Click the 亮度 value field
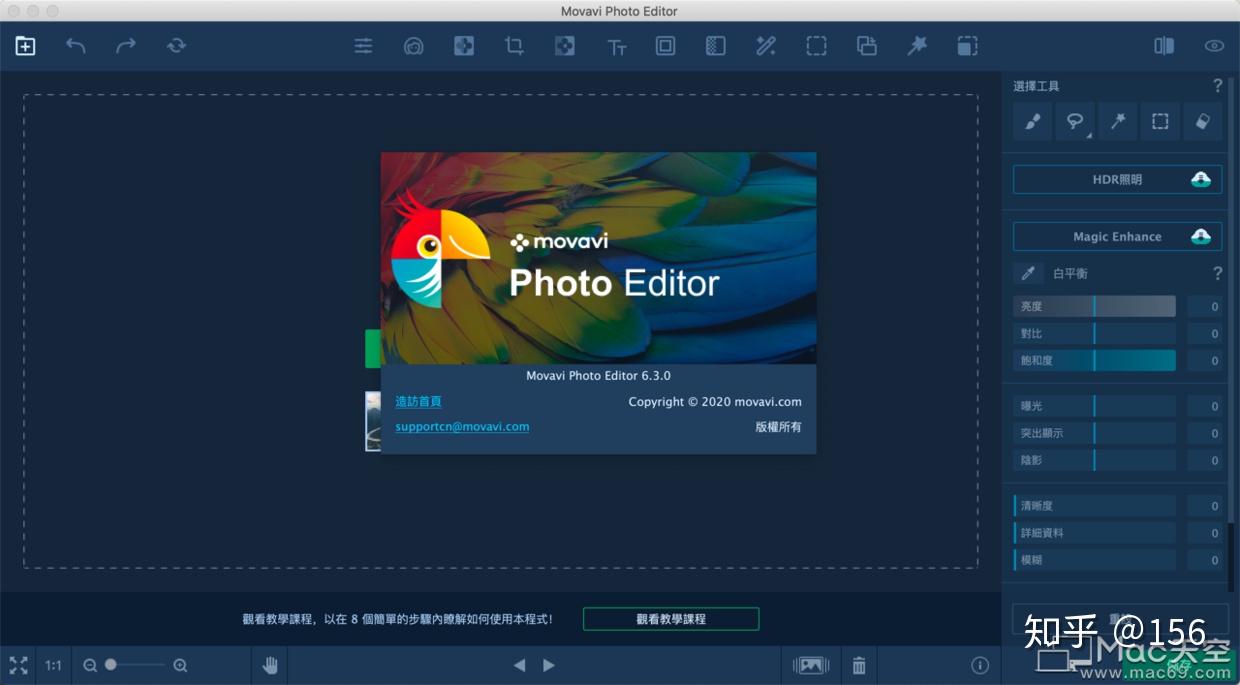 1205,306
